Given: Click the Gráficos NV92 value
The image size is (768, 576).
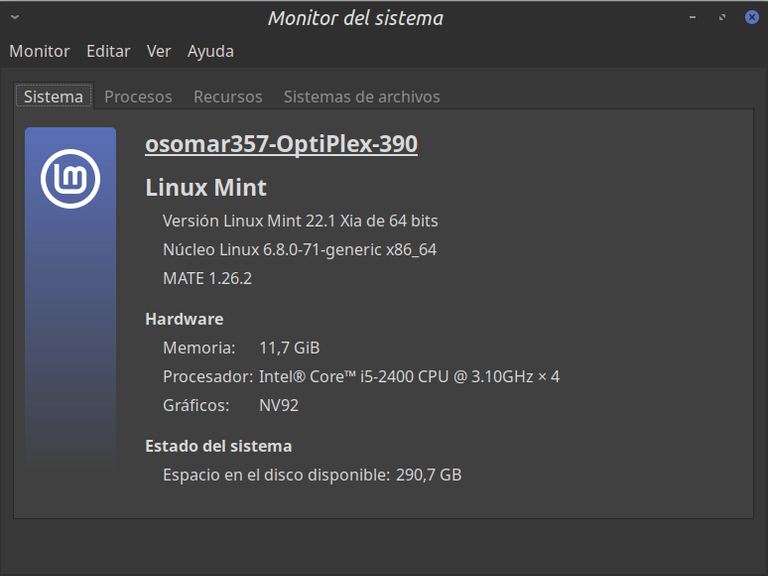Looking at the screenshot, I should point(279,406).
